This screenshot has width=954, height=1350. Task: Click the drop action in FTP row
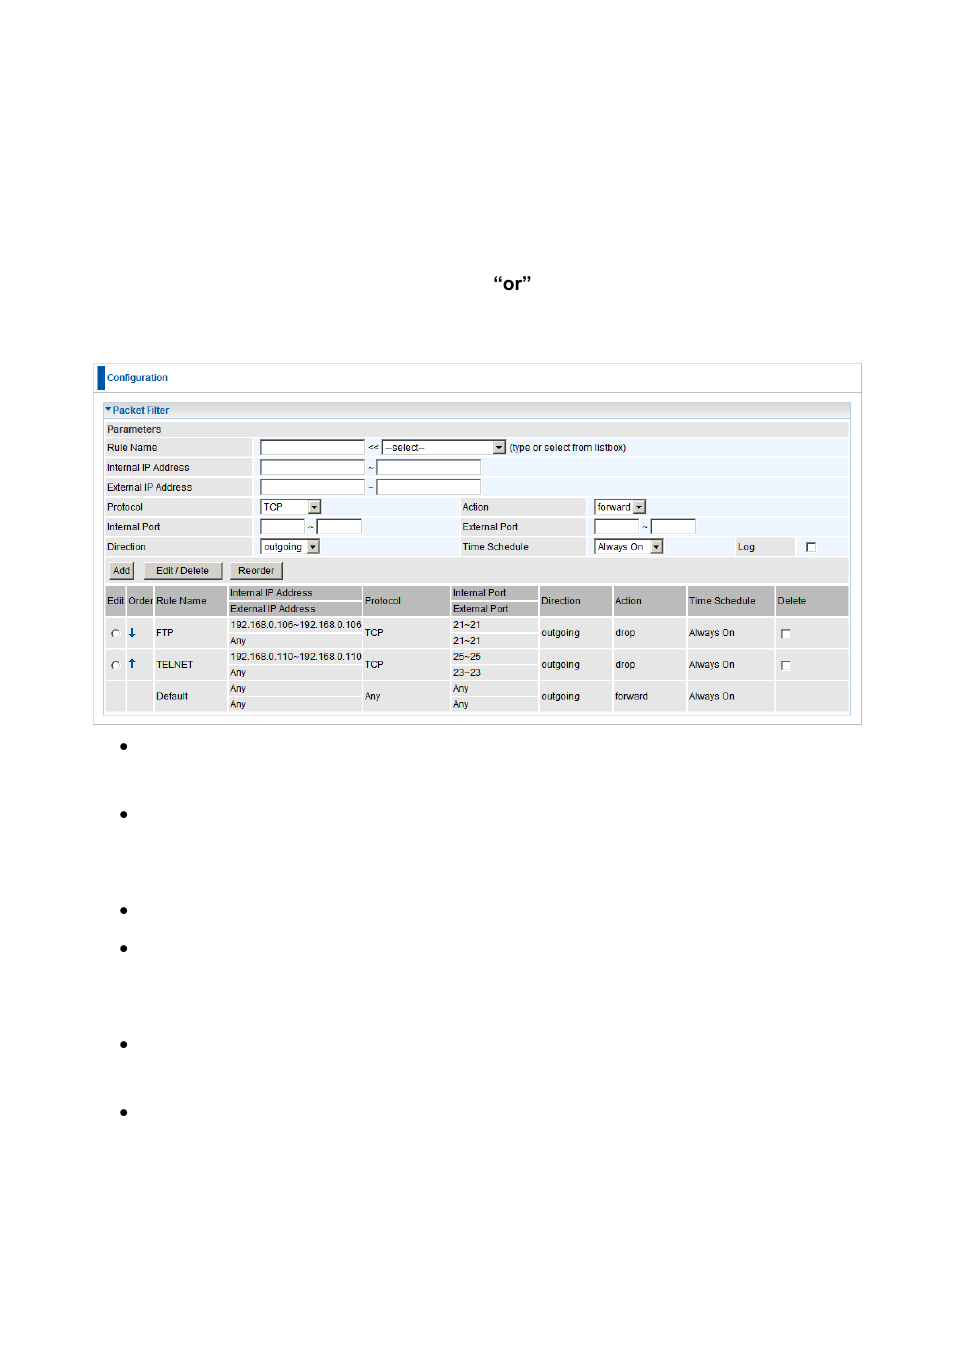[625, 633]
